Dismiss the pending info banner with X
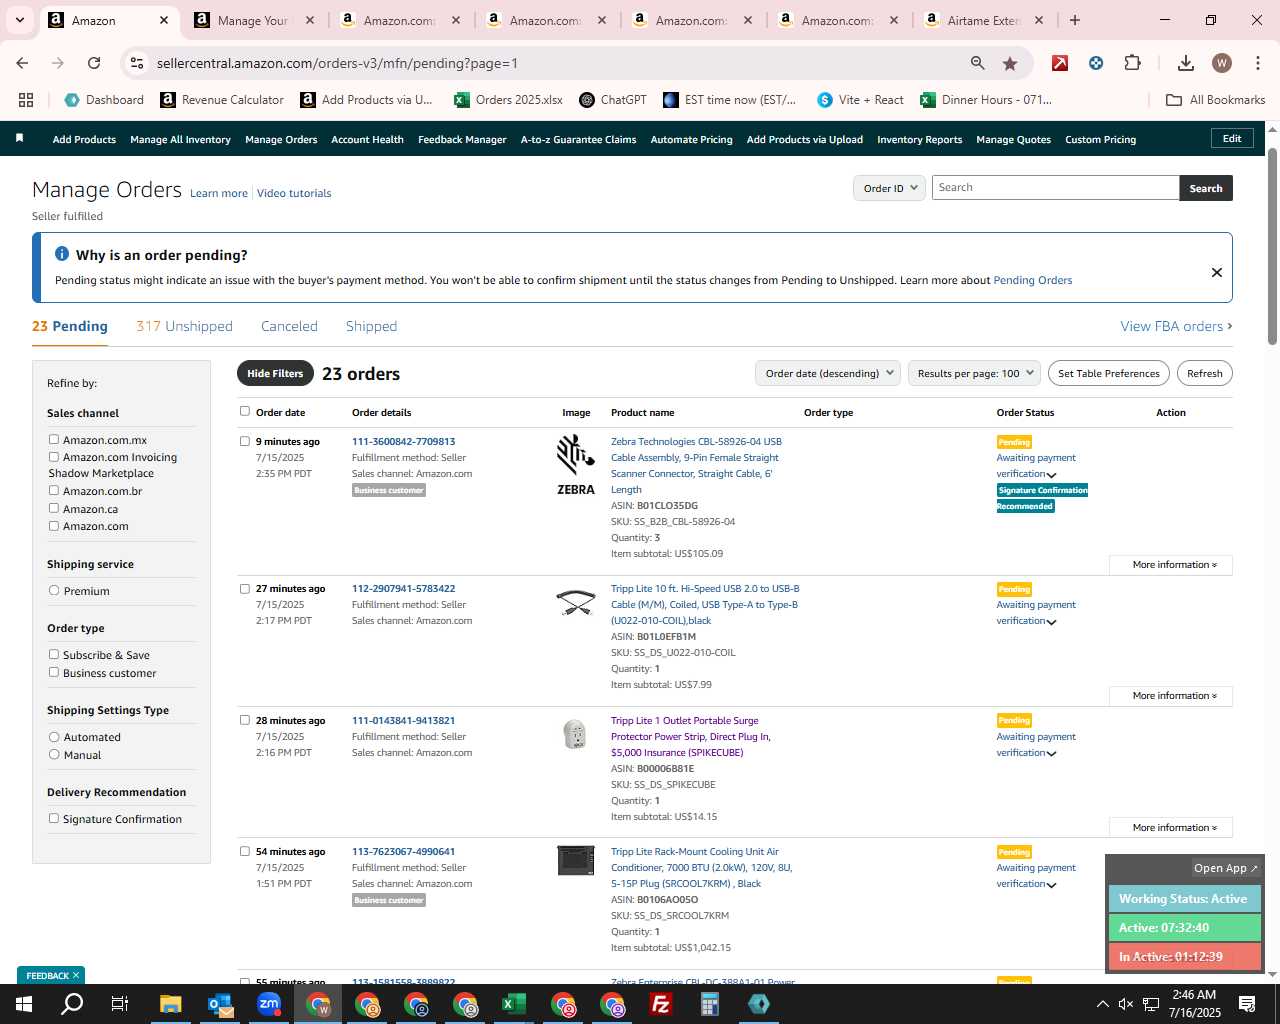This screenshot has height=1024, width=1280. pos(1217,272)
